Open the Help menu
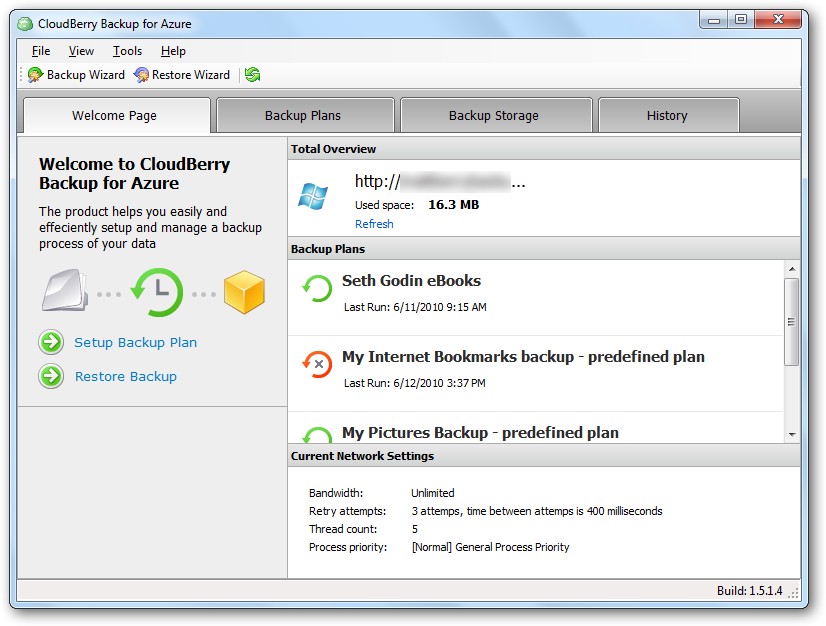826x626 pixels. pyautogui.click(x=173, y=51)
